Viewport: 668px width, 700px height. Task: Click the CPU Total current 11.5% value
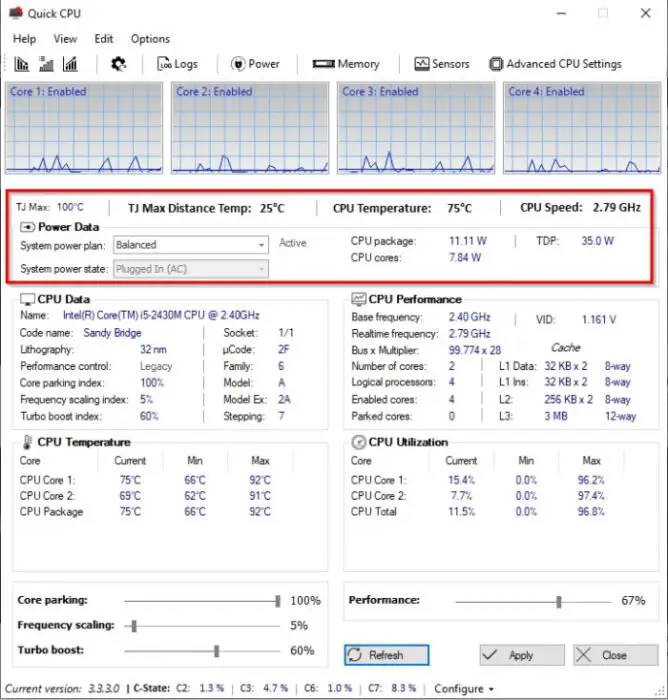462,512
